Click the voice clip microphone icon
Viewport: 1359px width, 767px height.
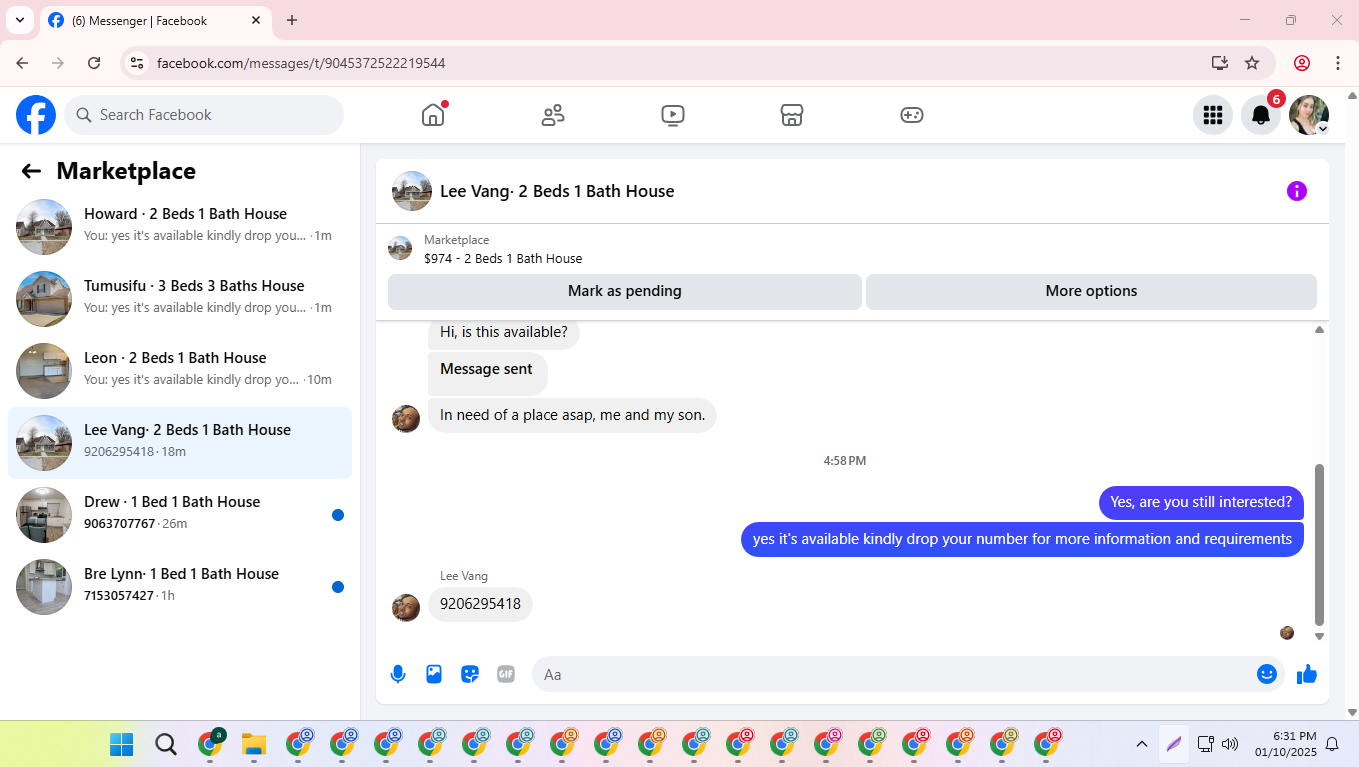click(398, 674)
